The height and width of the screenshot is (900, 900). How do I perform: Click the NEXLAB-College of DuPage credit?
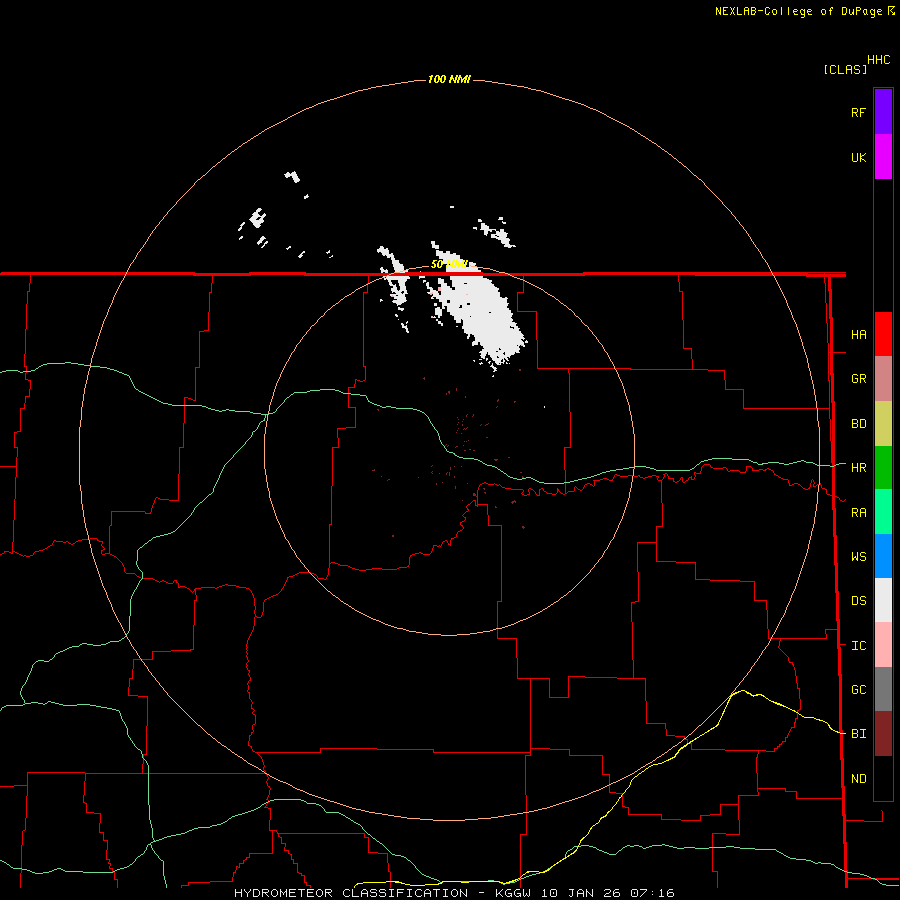click(798, 11)
